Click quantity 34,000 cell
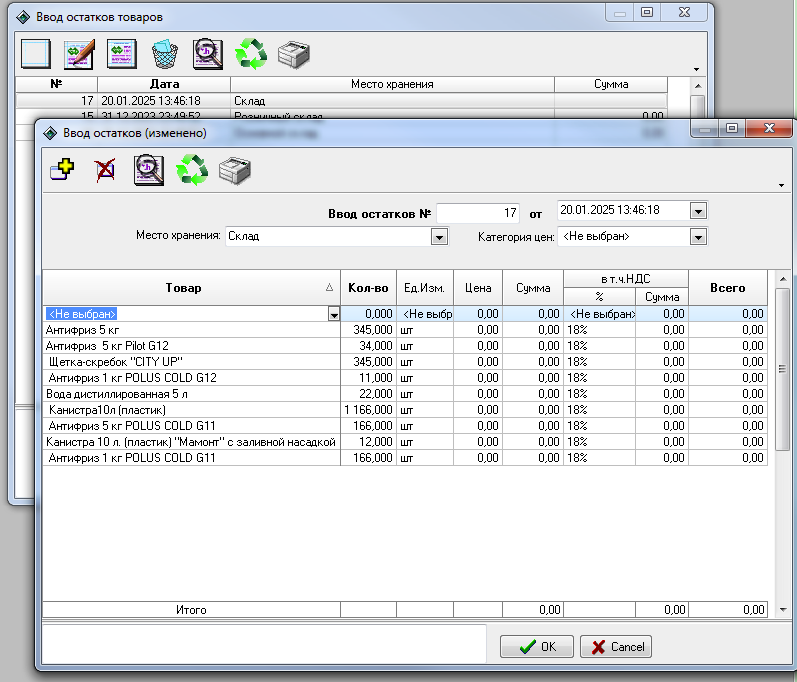This screenshot has width=797, height=682. click(x=369, y=346)
